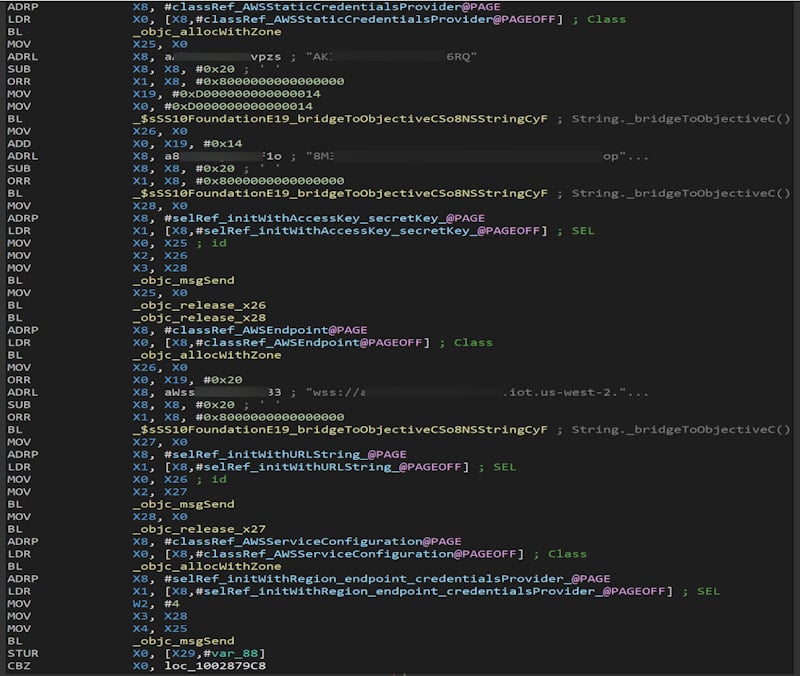Click the X4, X25 operands
Viewport: 800px width, 676px height.
pyautogui.click(x=160, y=629)
